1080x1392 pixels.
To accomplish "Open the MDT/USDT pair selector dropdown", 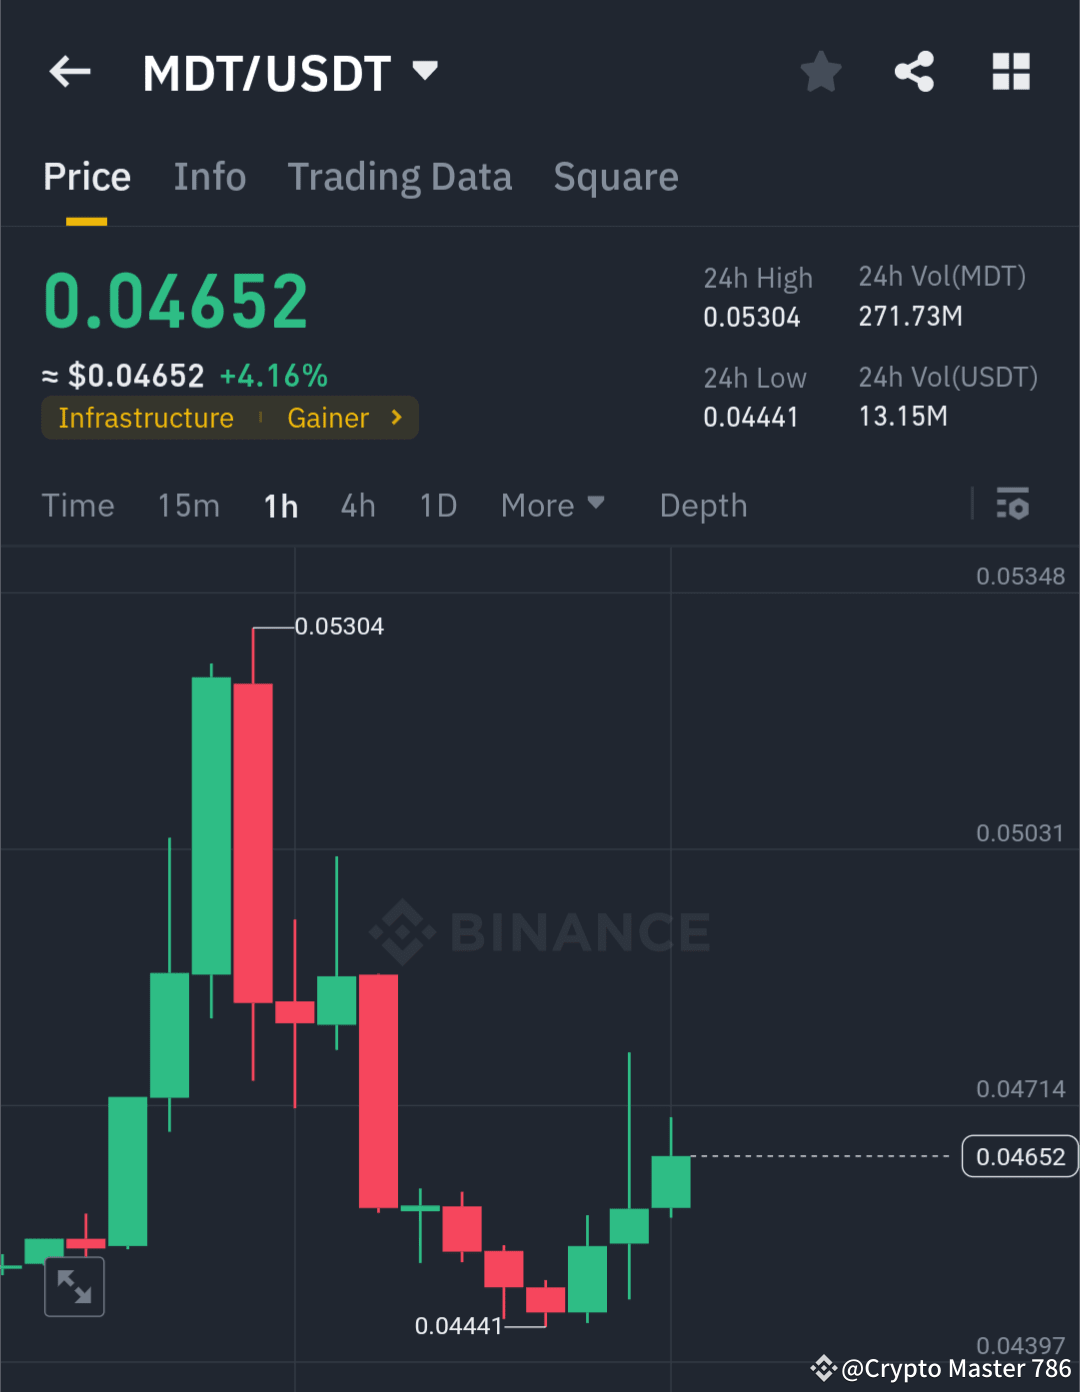I will 424,71.
